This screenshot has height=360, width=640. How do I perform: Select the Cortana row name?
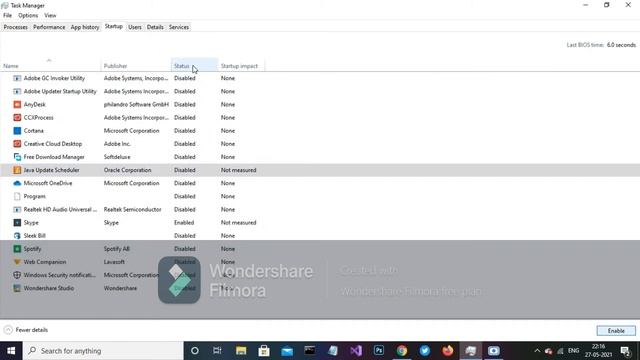33,131
